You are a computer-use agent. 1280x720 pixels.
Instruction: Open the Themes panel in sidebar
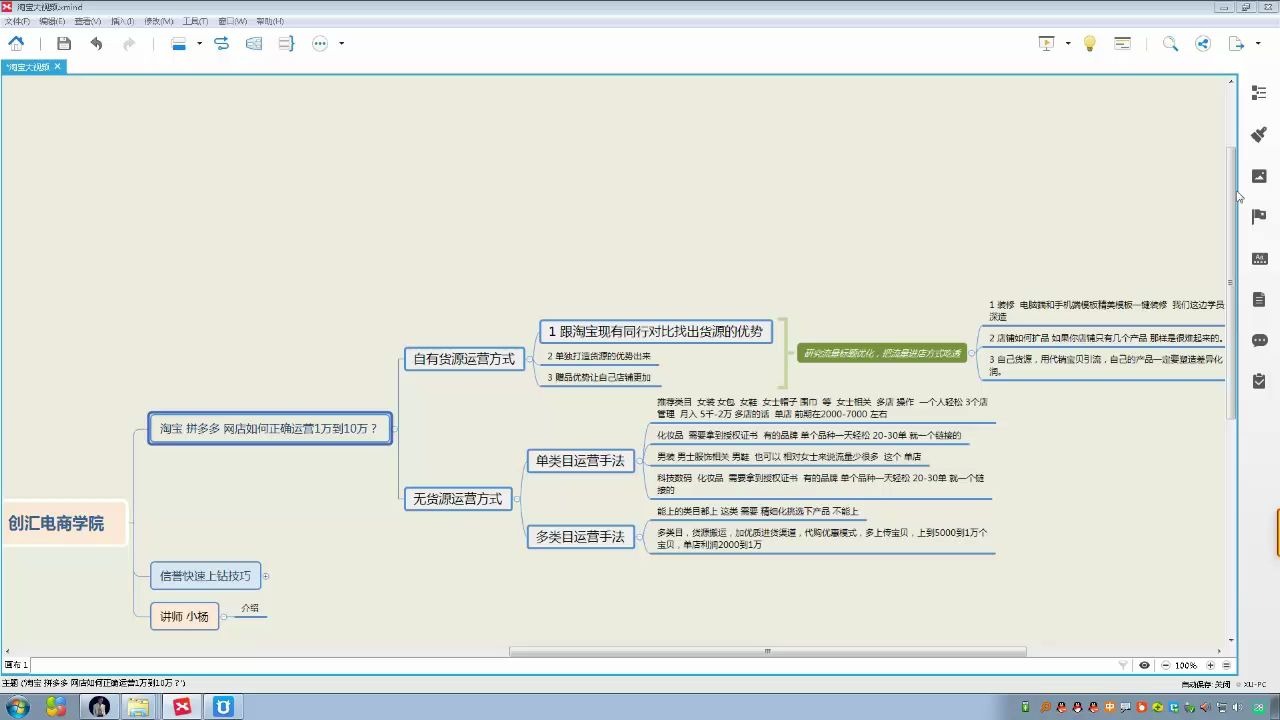click(x=1259, y=258)
